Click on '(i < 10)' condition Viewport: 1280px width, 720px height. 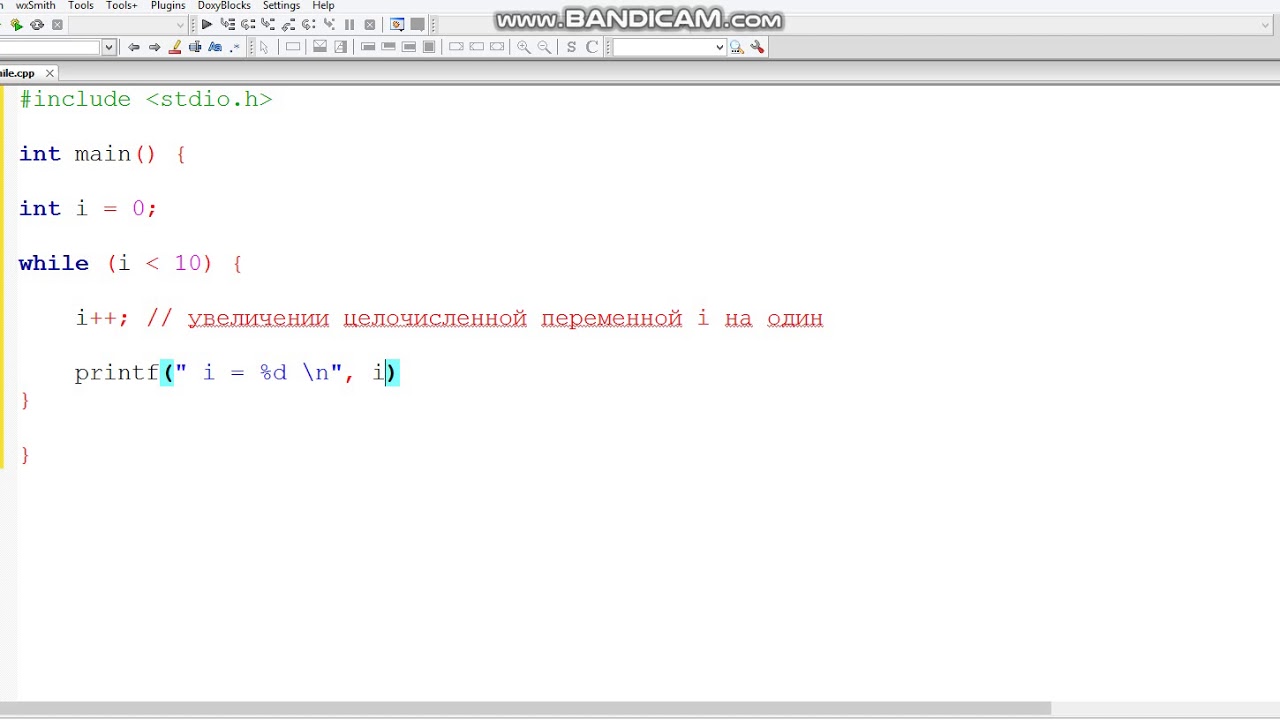(160, 263)
